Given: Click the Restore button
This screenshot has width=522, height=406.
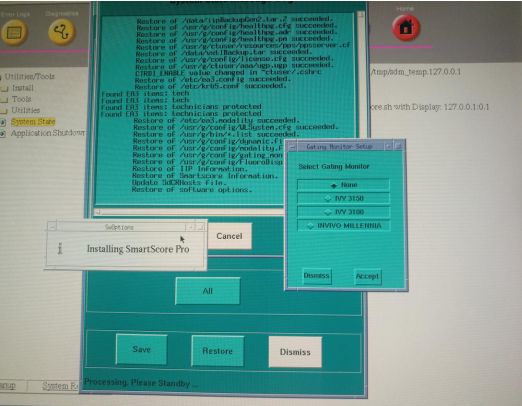Looking at the screenshot, I should [217, 351].
